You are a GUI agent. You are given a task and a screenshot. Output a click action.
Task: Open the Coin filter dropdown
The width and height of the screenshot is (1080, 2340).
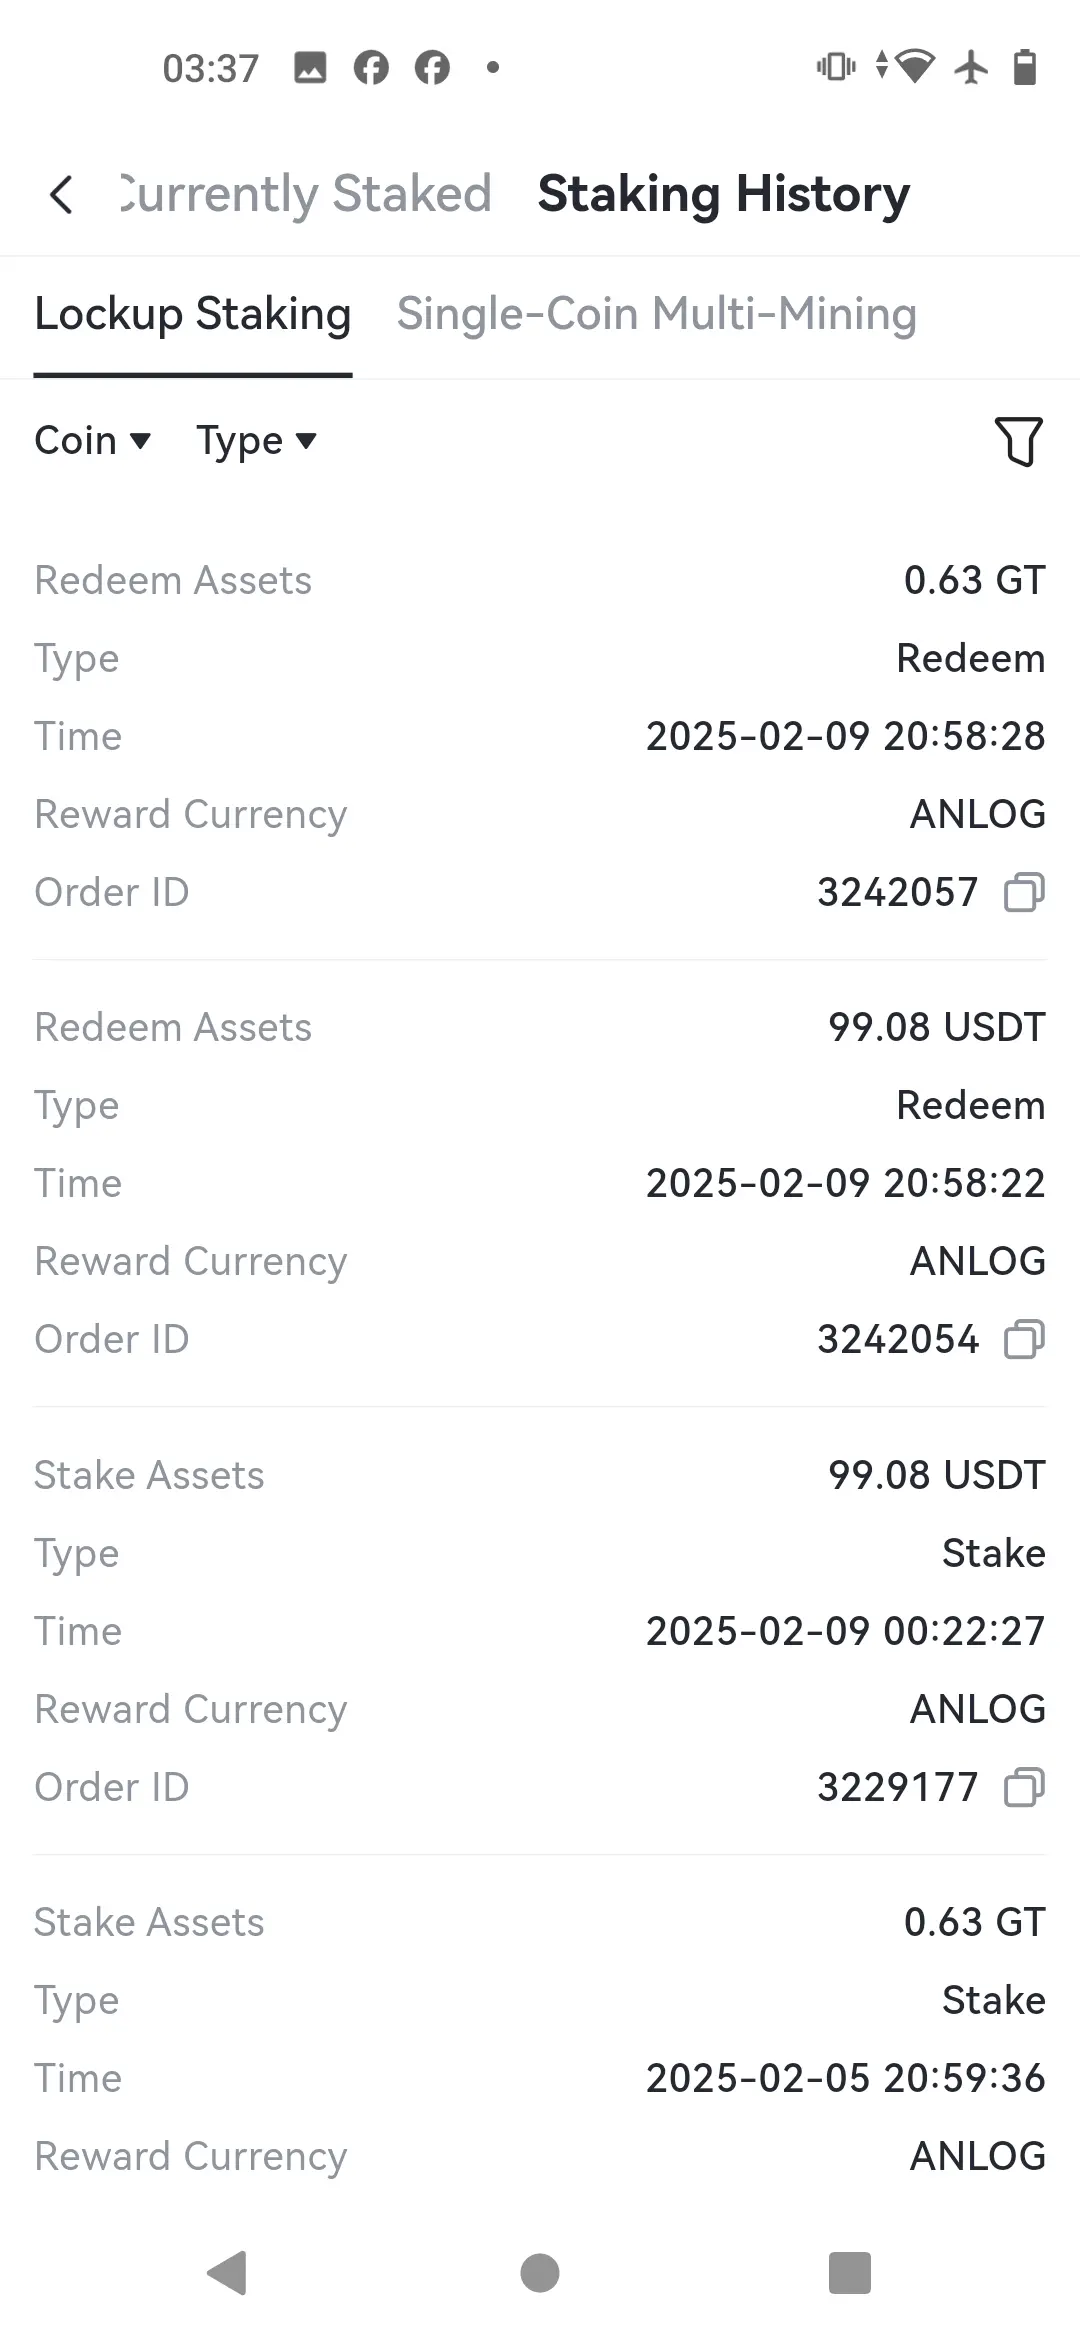coord(92,440)
